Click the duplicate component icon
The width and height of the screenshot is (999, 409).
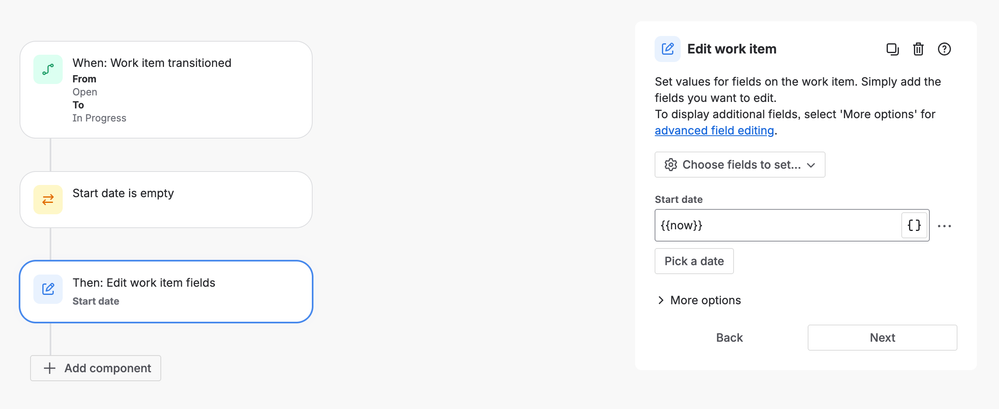click(892, 49)
